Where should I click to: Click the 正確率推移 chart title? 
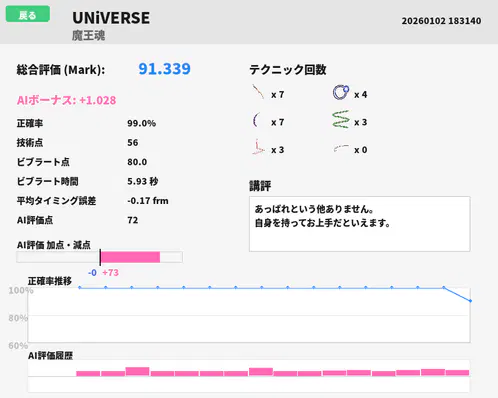pos(50,281)
